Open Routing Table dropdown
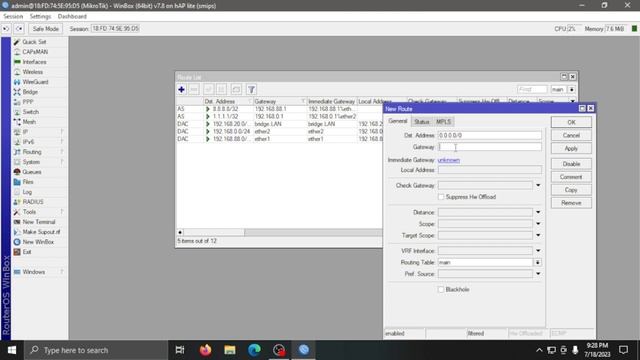 [538, 262]
